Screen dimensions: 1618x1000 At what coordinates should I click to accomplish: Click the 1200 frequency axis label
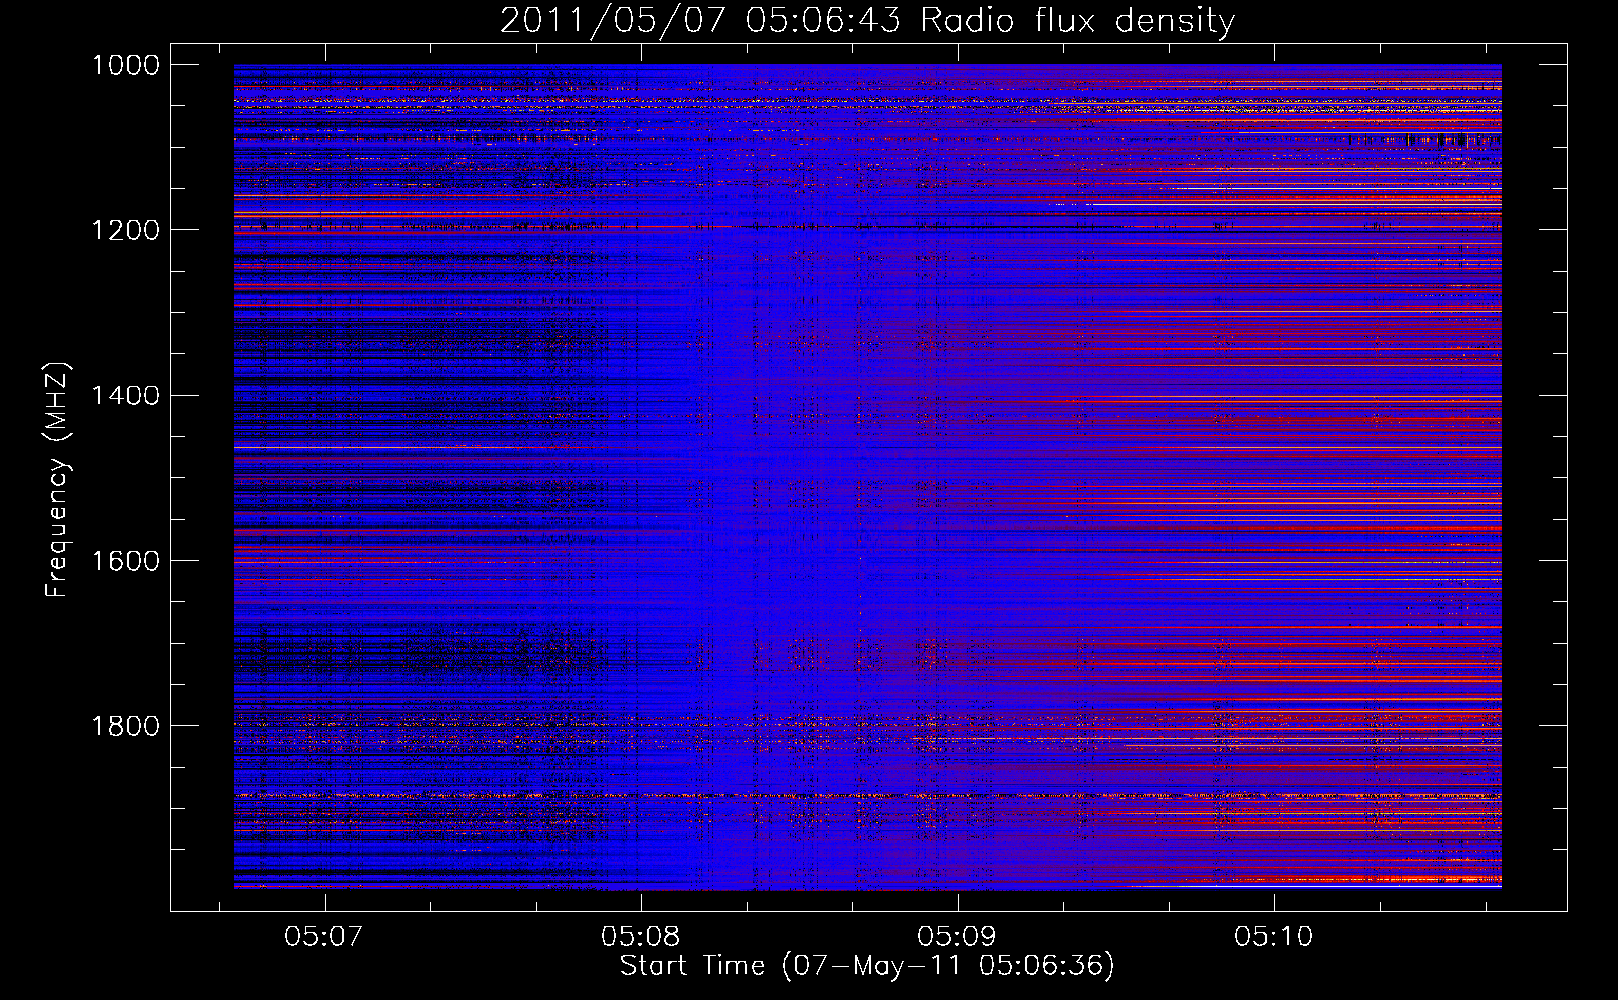pos(125,230)
